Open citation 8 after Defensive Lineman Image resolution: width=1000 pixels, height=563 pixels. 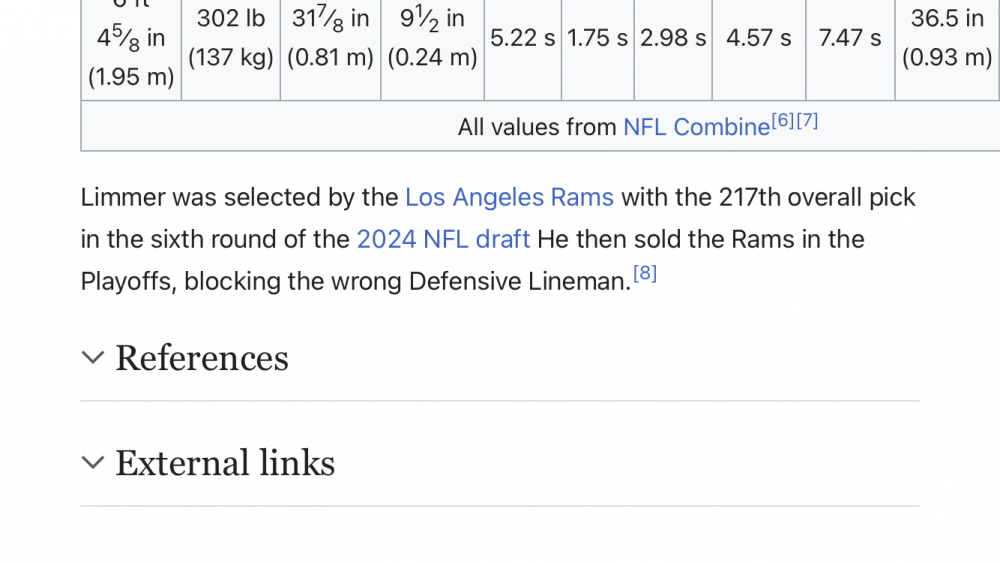pyautogui.click(x=645, y=273)
